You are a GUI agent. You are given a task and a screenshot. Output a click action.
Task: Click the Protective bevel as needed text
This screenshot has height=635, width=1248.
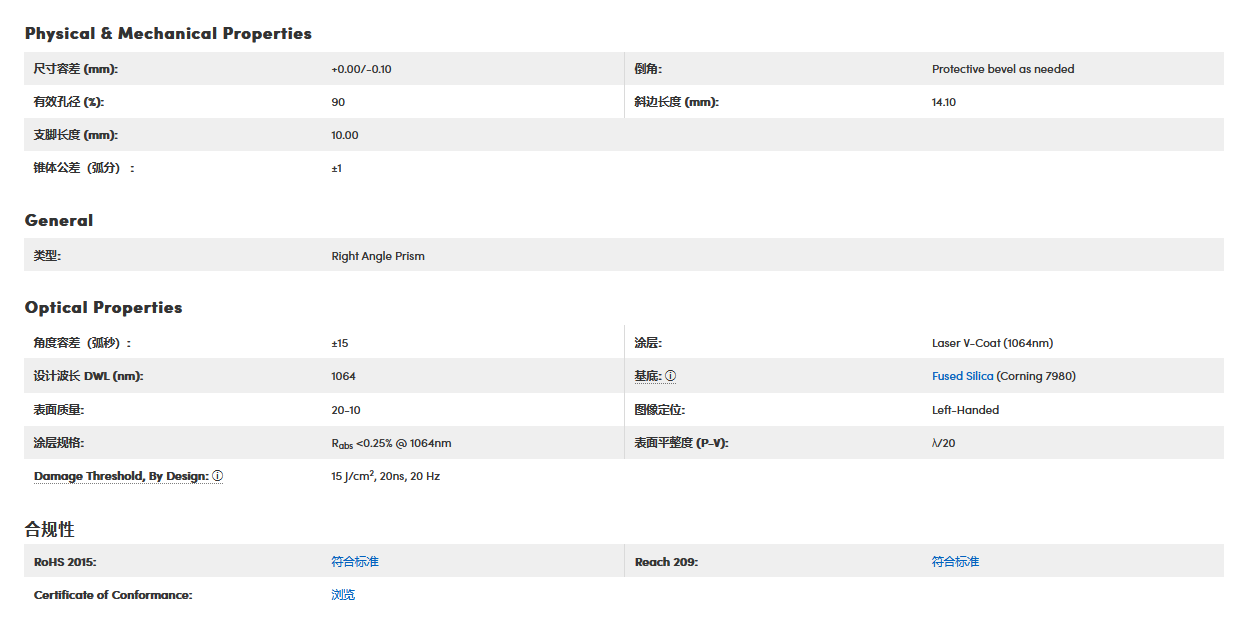1003,69
